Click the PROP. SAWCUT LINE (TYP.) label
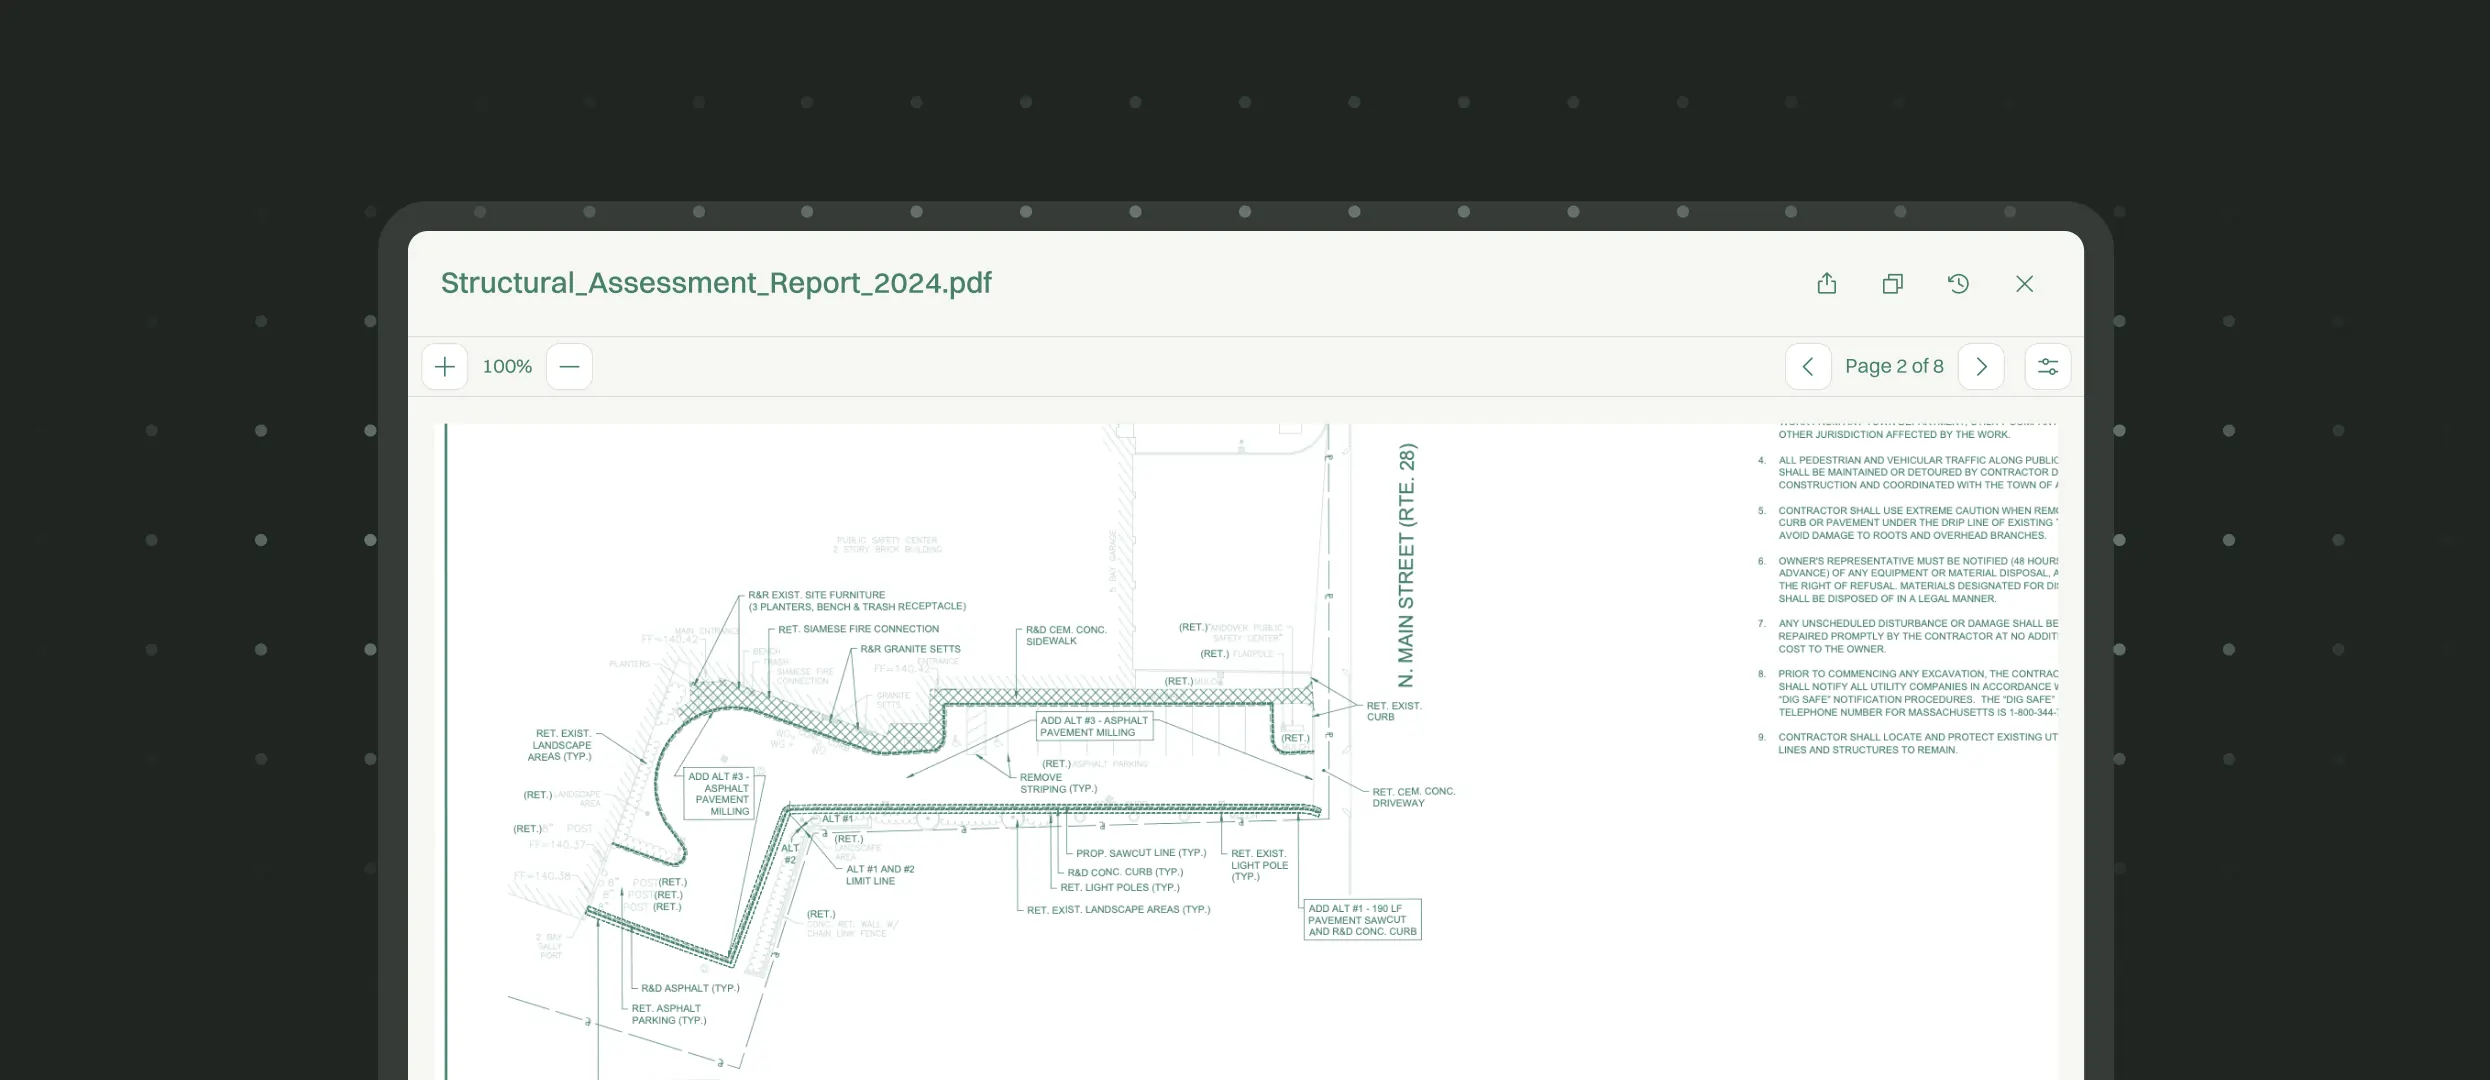The image size is (2490, 1080). tap(1141, 853)
